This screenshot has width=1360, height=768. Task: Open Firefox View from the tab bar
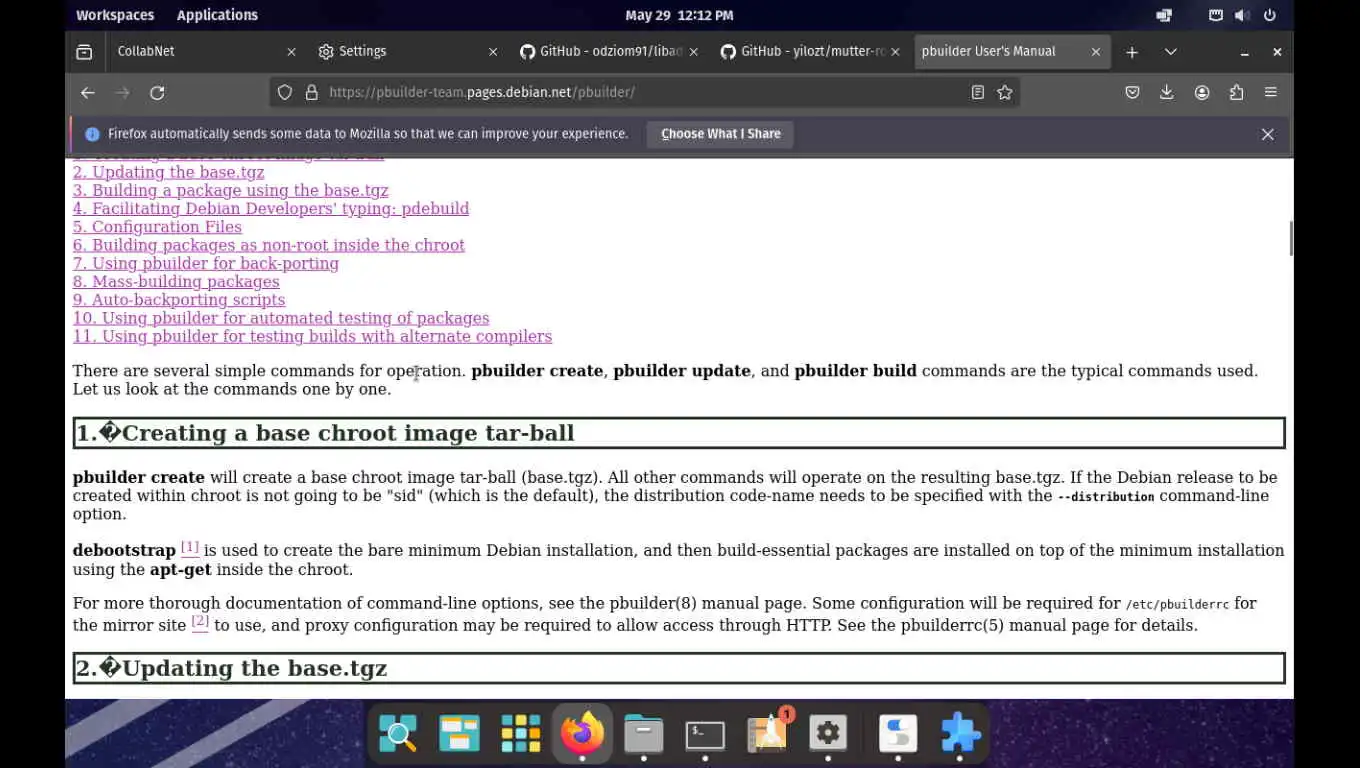pos(84,51)
